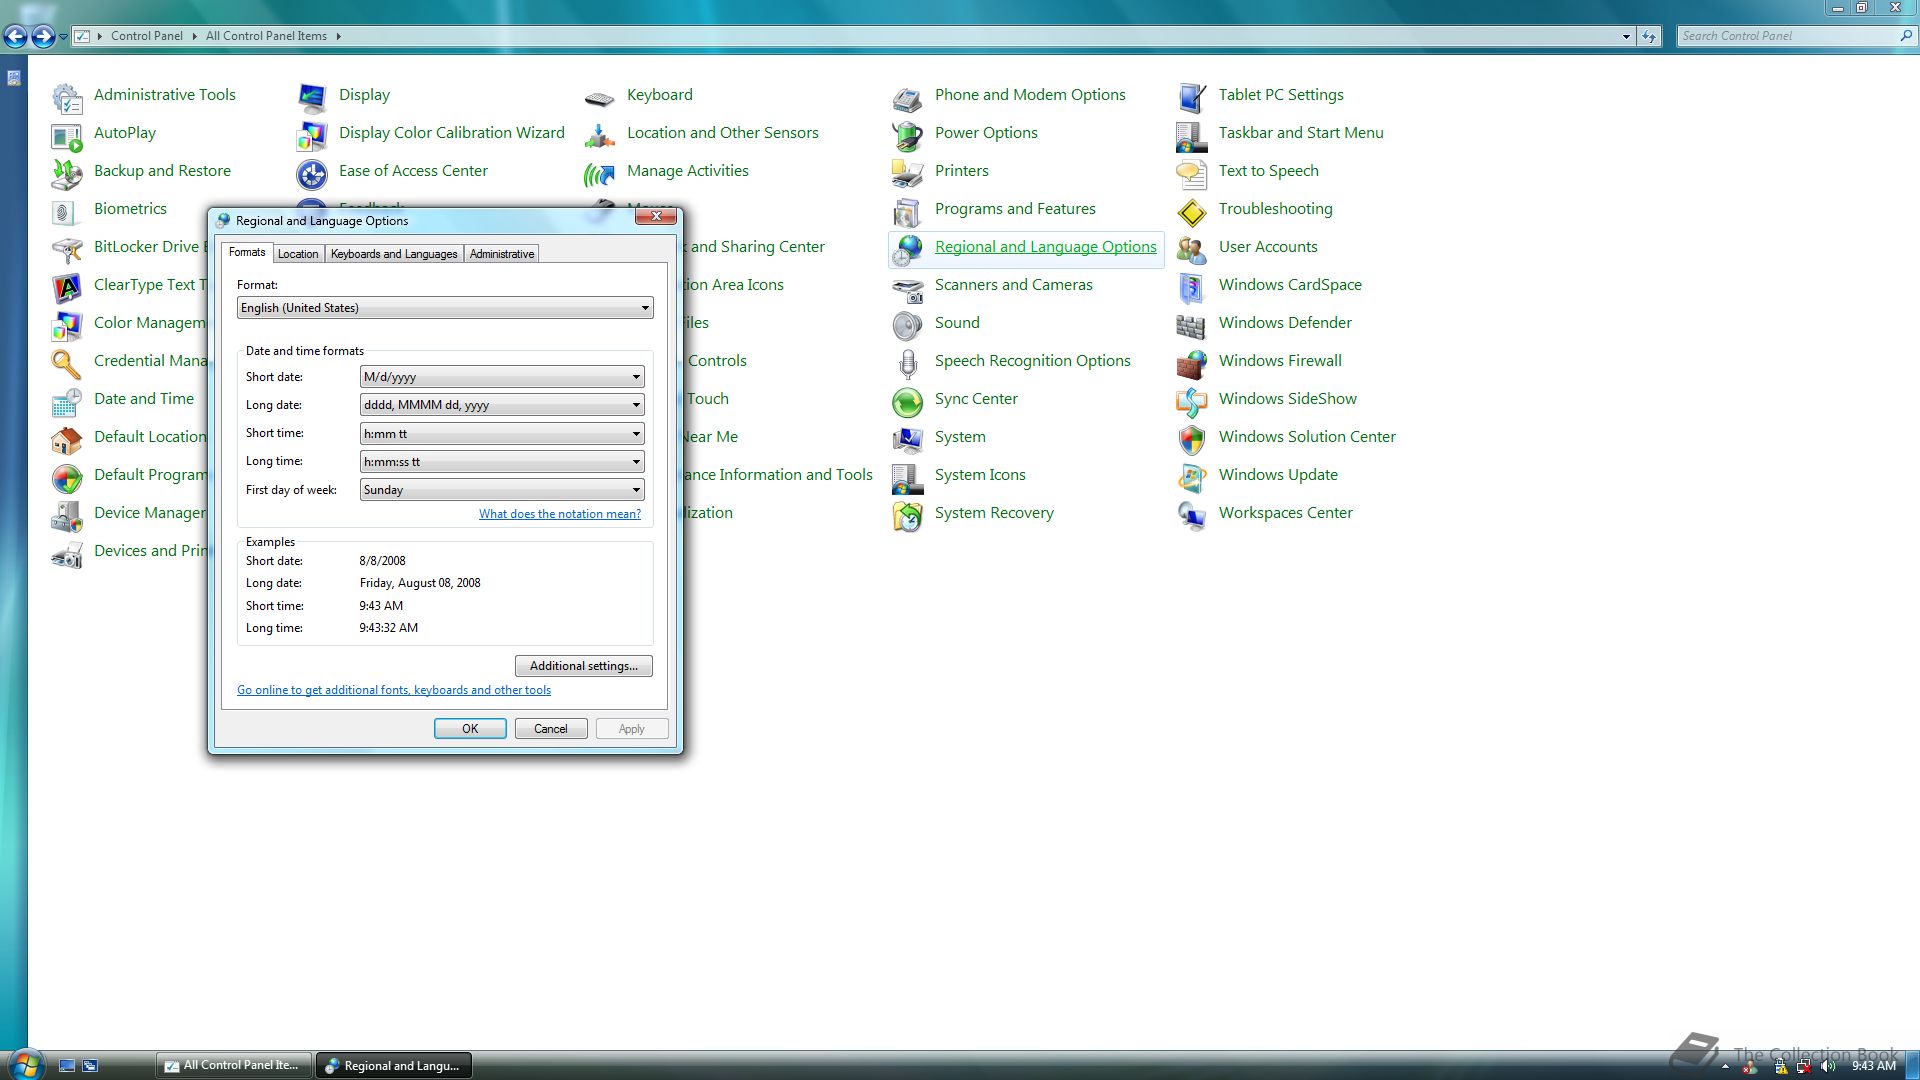The height and width of the screenshot is (1080, 1920).
Task: Open Location and Other Sensors icon
Action: click(600, 136)
